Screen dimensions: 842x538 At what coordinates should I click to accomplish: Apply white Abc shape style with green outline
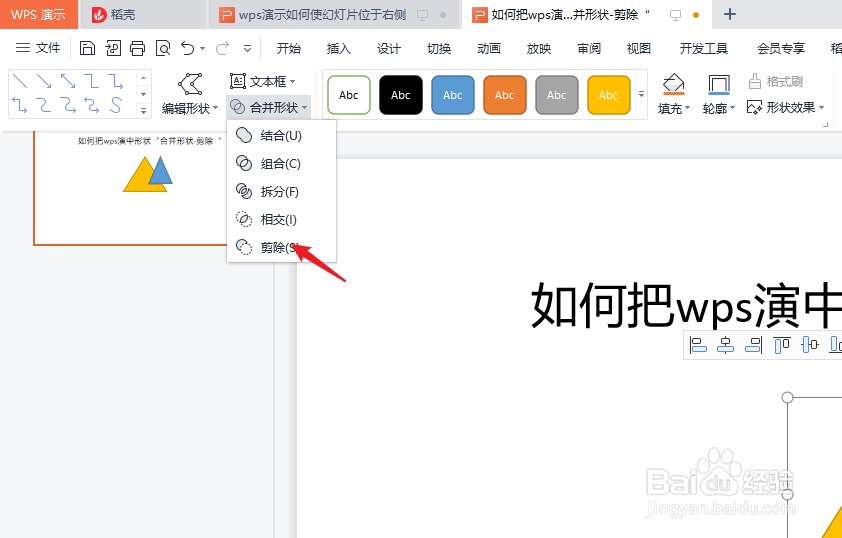(x=349, y=95)
